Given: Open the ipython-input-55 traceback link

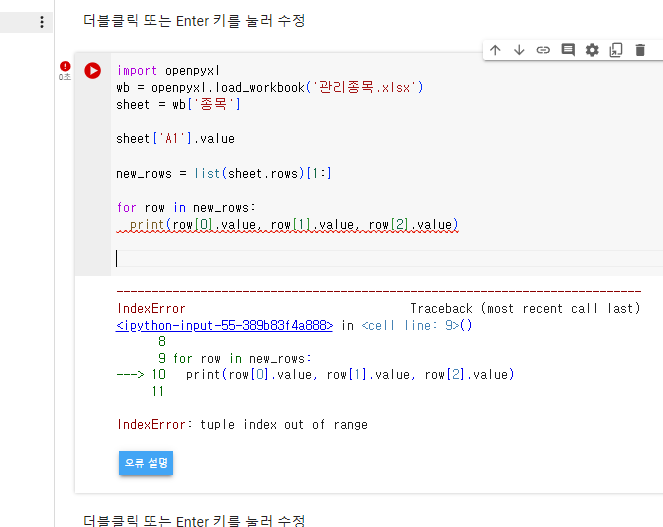Looking at the screenshot, I should pos(225,325).
